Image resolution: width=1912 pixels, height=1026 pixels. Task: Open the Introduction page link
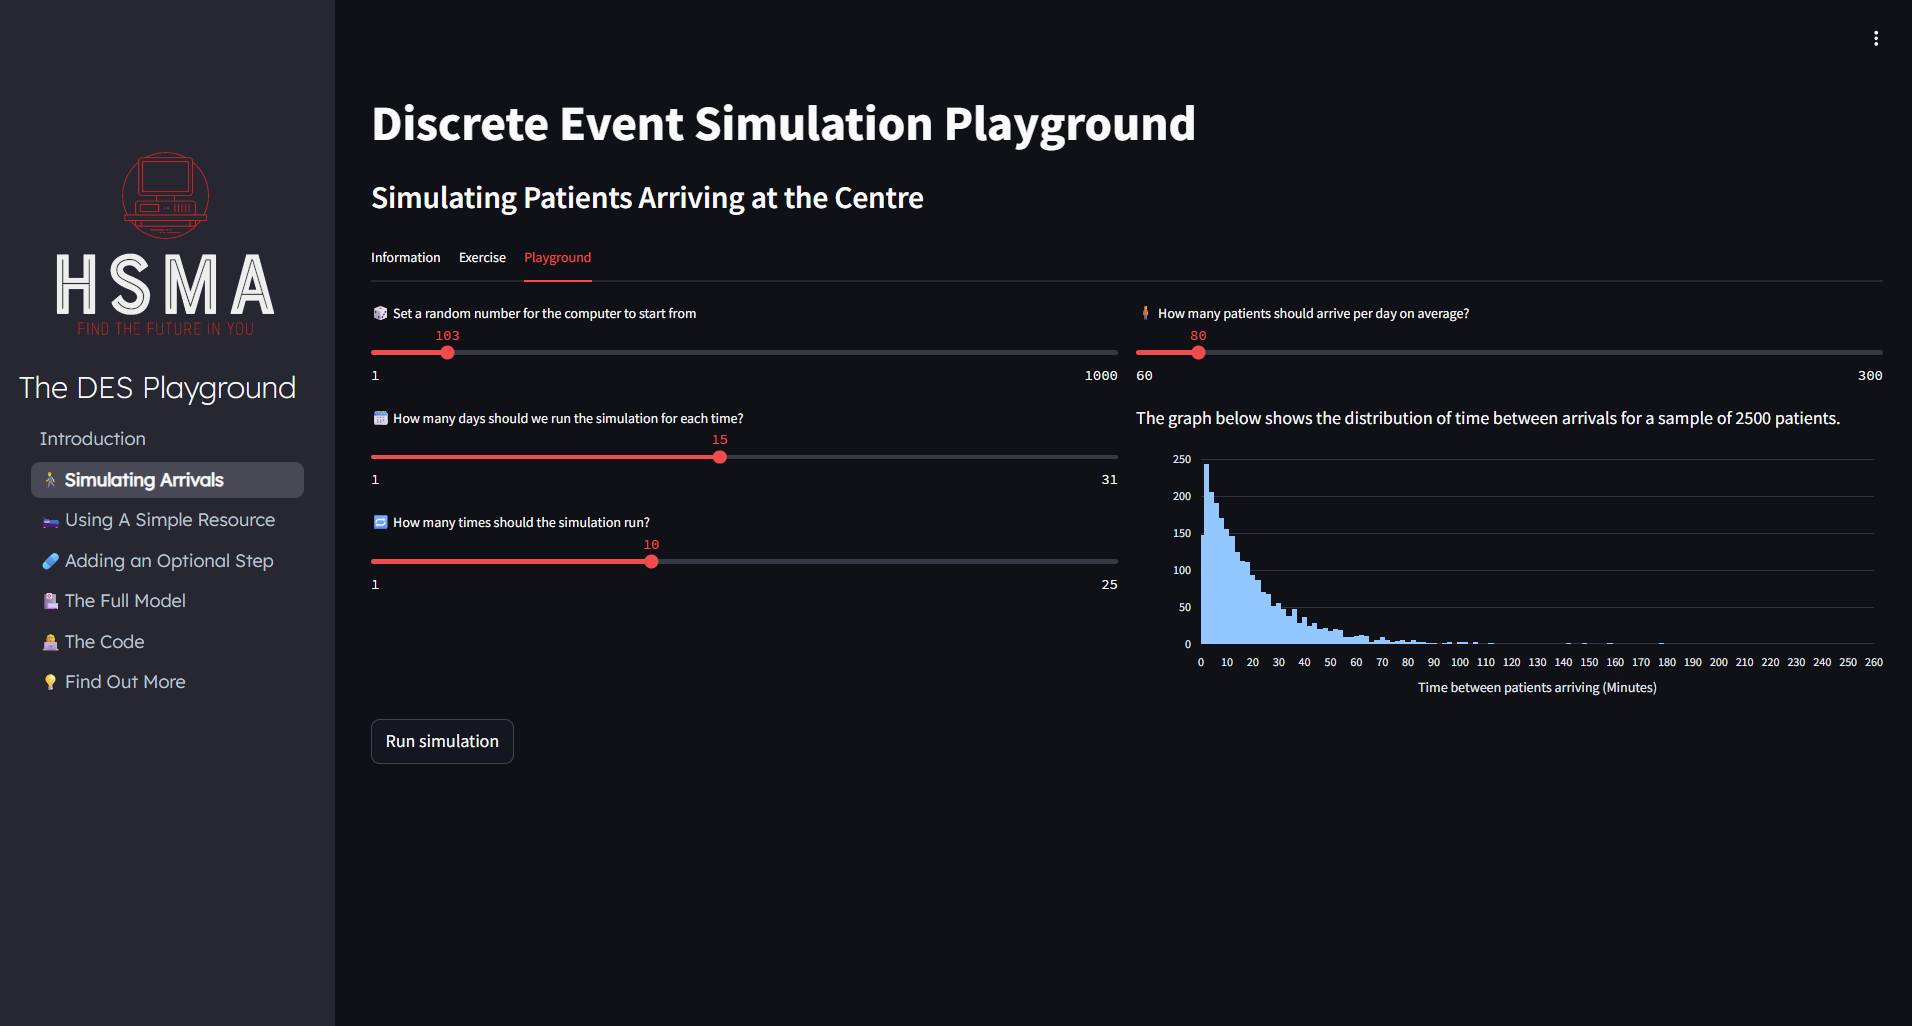(x=92, y=439)
